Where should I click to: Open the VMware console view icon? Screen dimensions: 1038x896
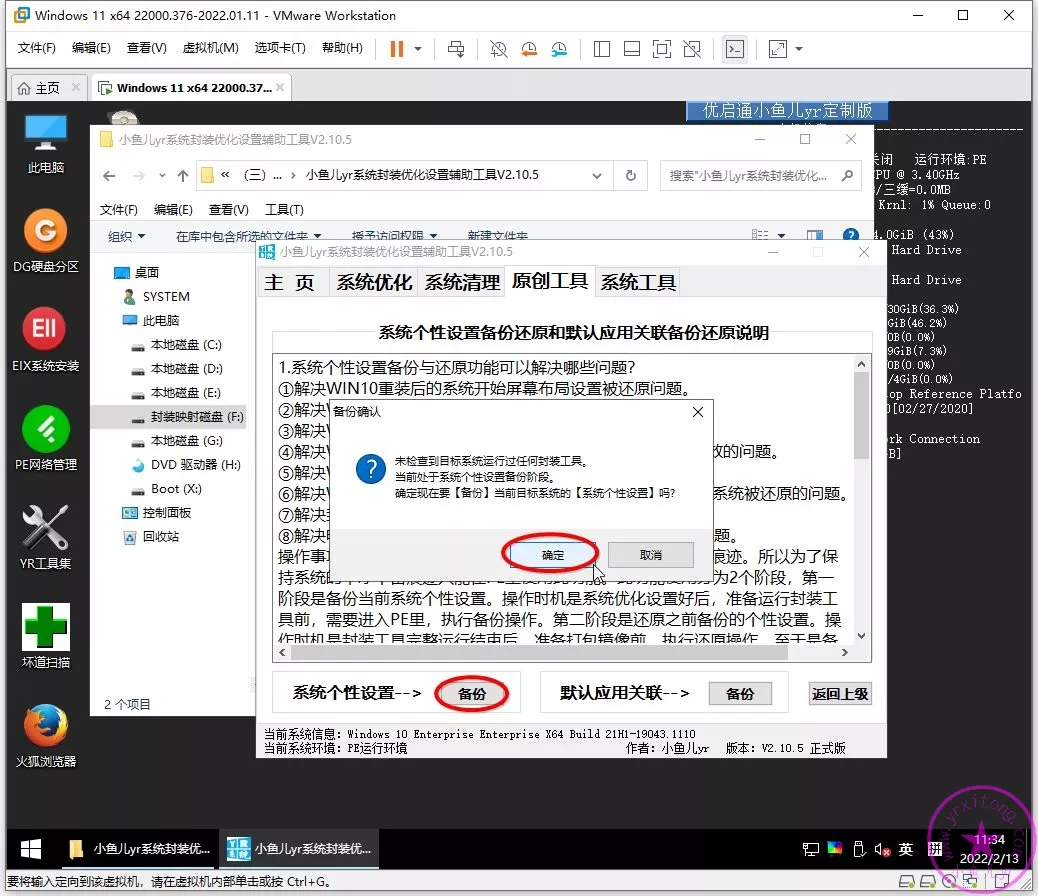tap(735, 49)
